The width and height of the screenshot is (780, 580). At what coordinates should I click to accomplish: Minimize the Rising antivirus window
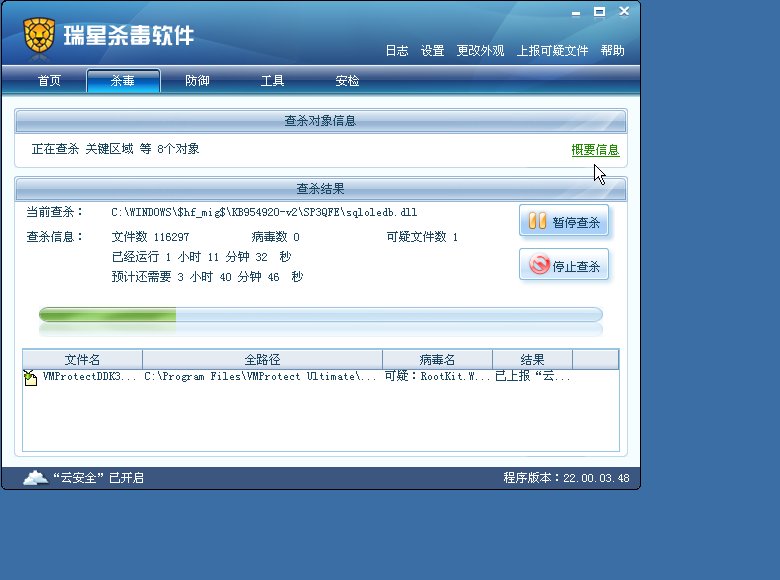[x=576, y=12]
